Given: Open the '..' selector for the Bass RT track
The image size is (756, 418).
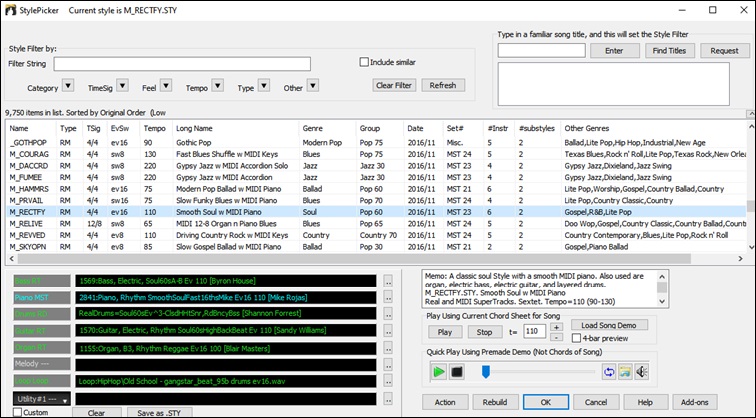Looking at the screenshot, I should tap(388, 281).
